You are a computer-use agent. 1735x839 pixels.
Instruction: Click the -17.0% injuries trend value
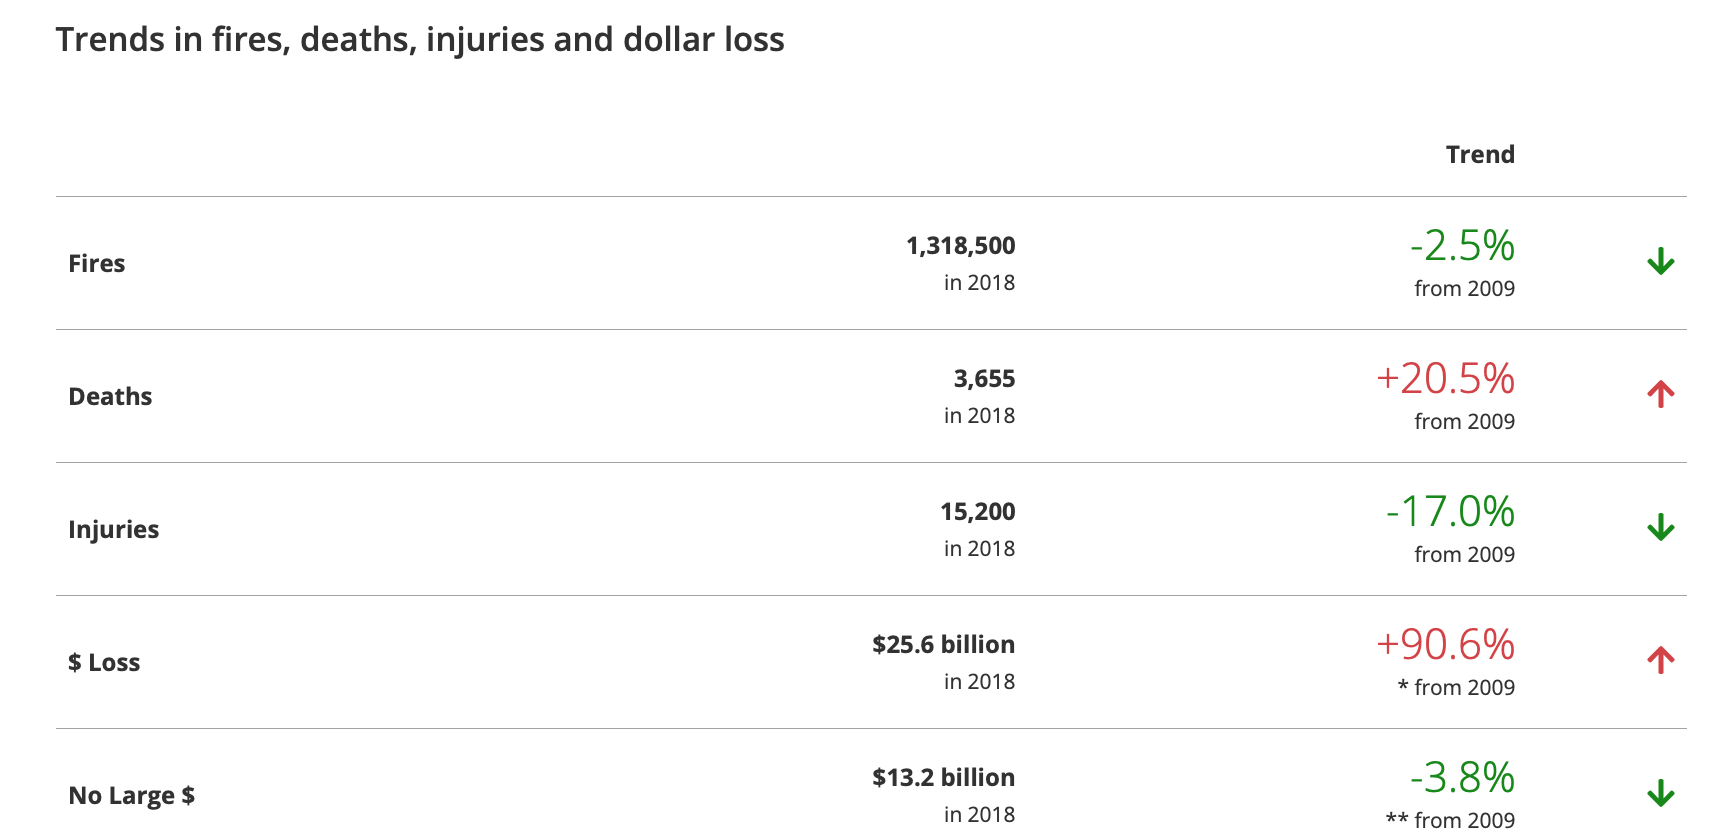tap(1450, 512)
